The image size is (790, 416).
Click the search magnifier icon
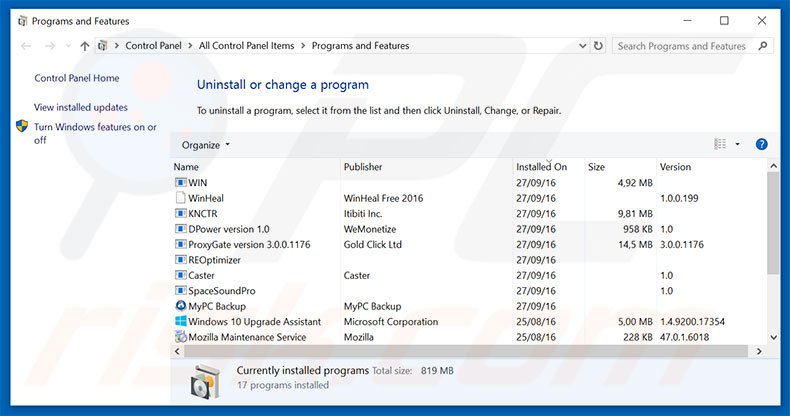coord(763,46)
